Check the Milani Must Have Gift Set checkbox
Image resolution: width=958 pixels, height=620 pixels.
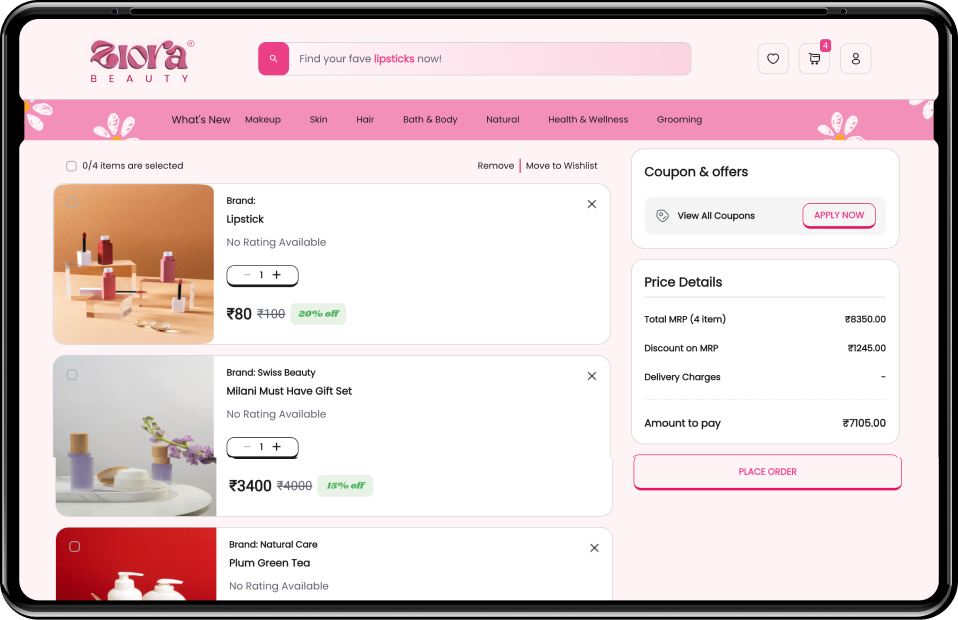(x=74, y=375)
